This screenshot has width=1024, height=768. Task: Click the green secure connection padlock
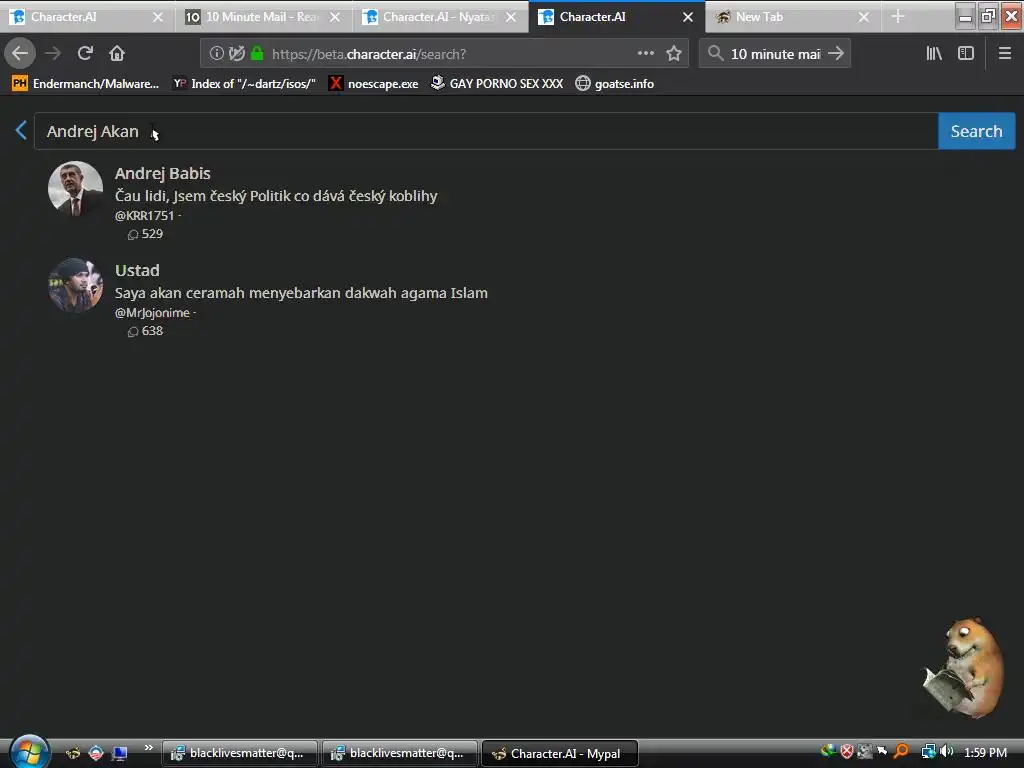coord(257,54)
